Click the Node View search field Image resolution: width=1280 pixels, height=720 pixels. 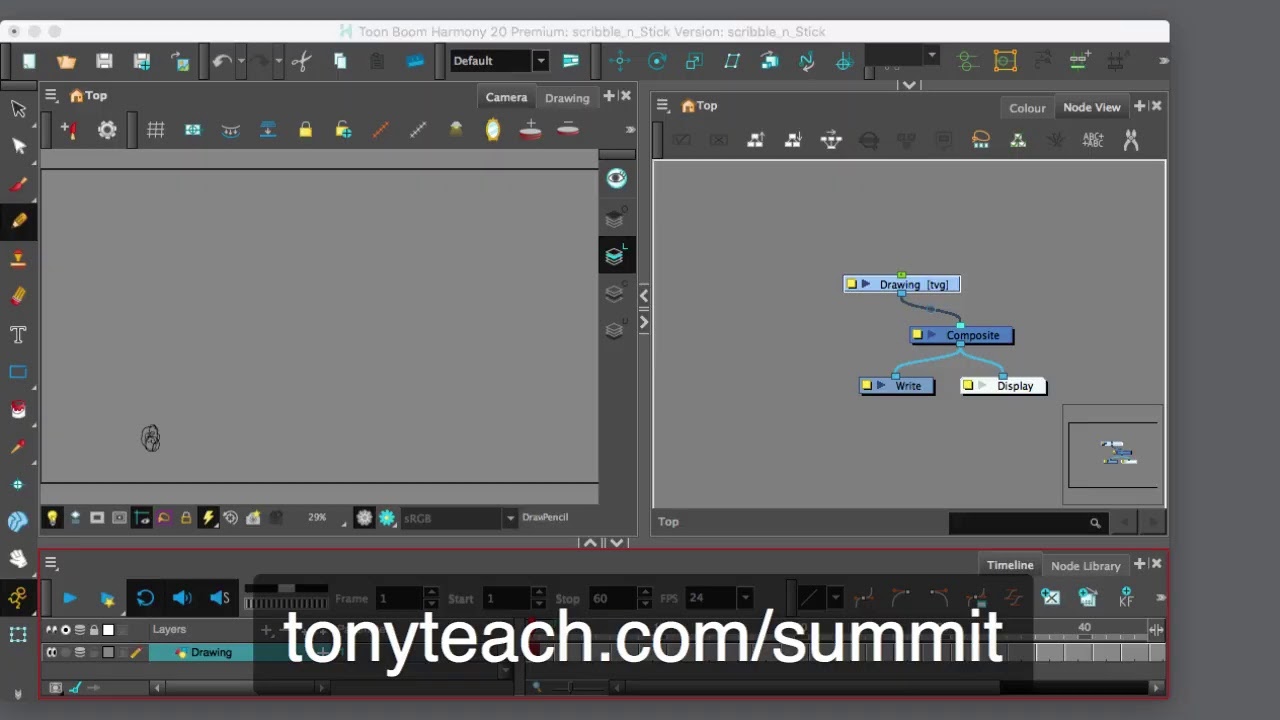point(1027,522)
